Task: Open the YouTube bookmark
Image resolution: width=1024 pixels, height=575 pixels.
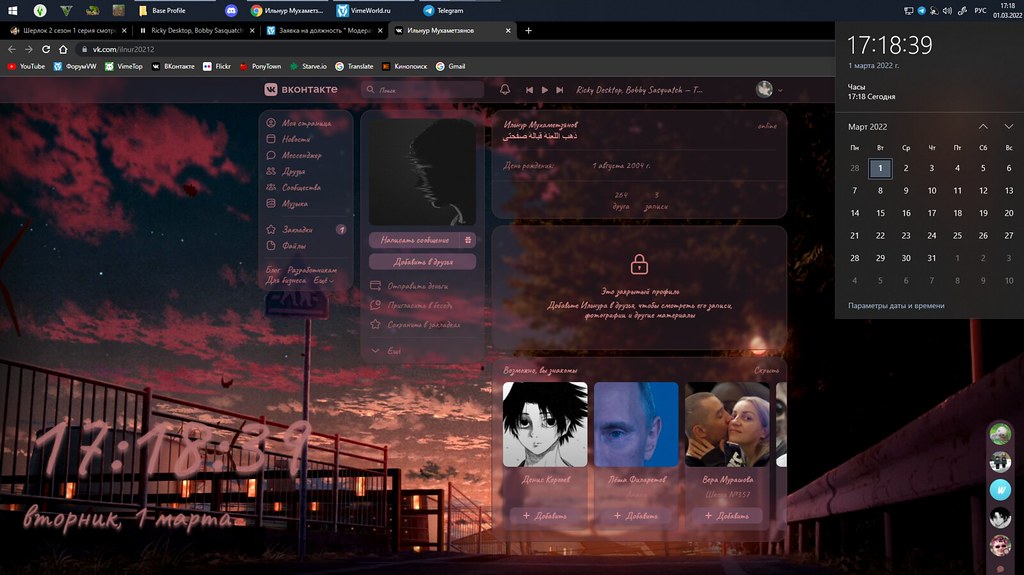Action: tap(26, 66)
